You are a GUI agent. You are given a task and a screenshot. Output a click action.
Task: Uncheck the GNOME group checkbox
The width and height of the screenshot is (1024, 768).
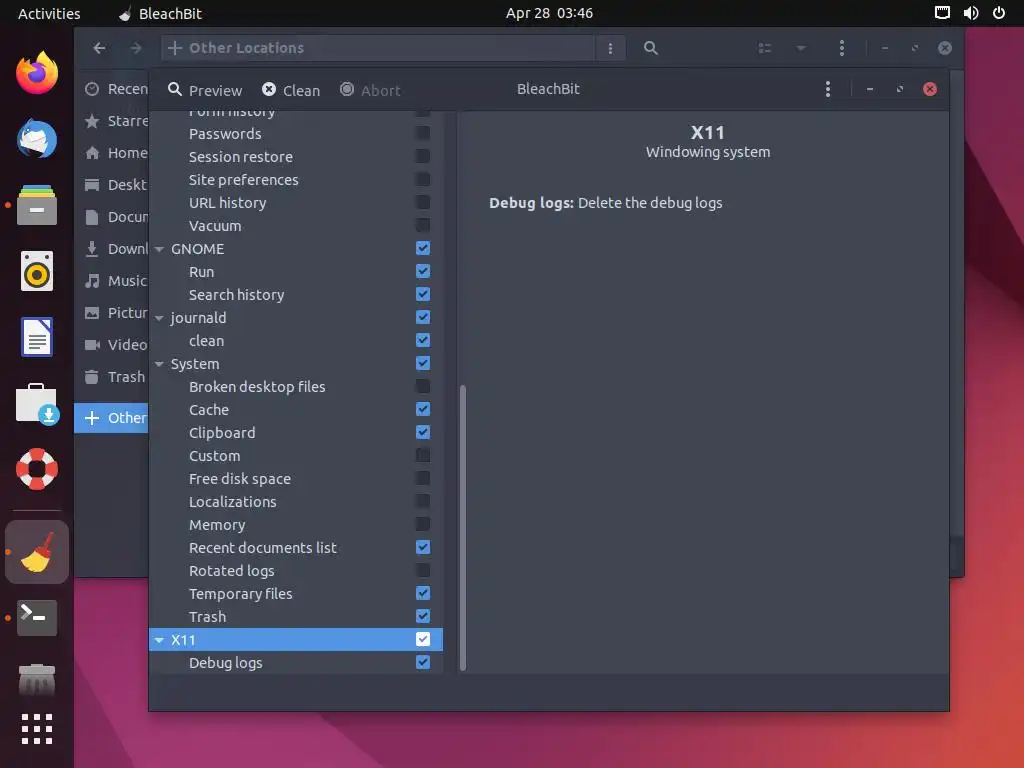click(423, 248)
